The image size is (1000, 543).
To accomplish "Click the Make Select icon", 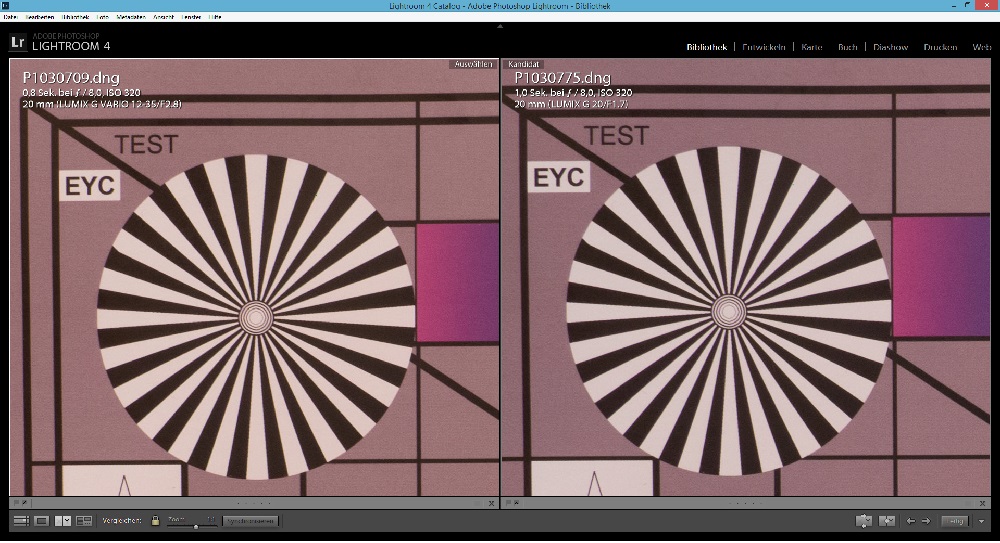I will [x=887, y=521].
